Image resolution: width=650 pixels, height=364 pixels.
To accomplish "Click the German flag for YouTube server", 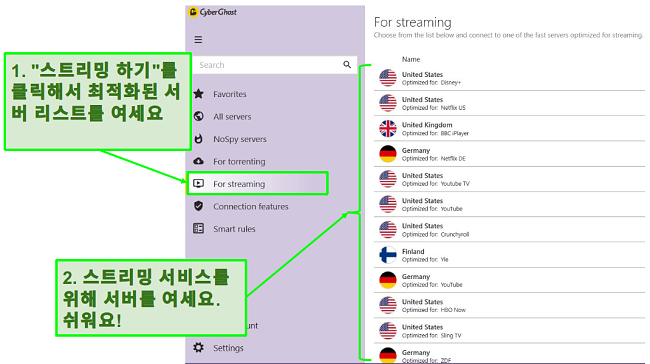I will point(388,280).
